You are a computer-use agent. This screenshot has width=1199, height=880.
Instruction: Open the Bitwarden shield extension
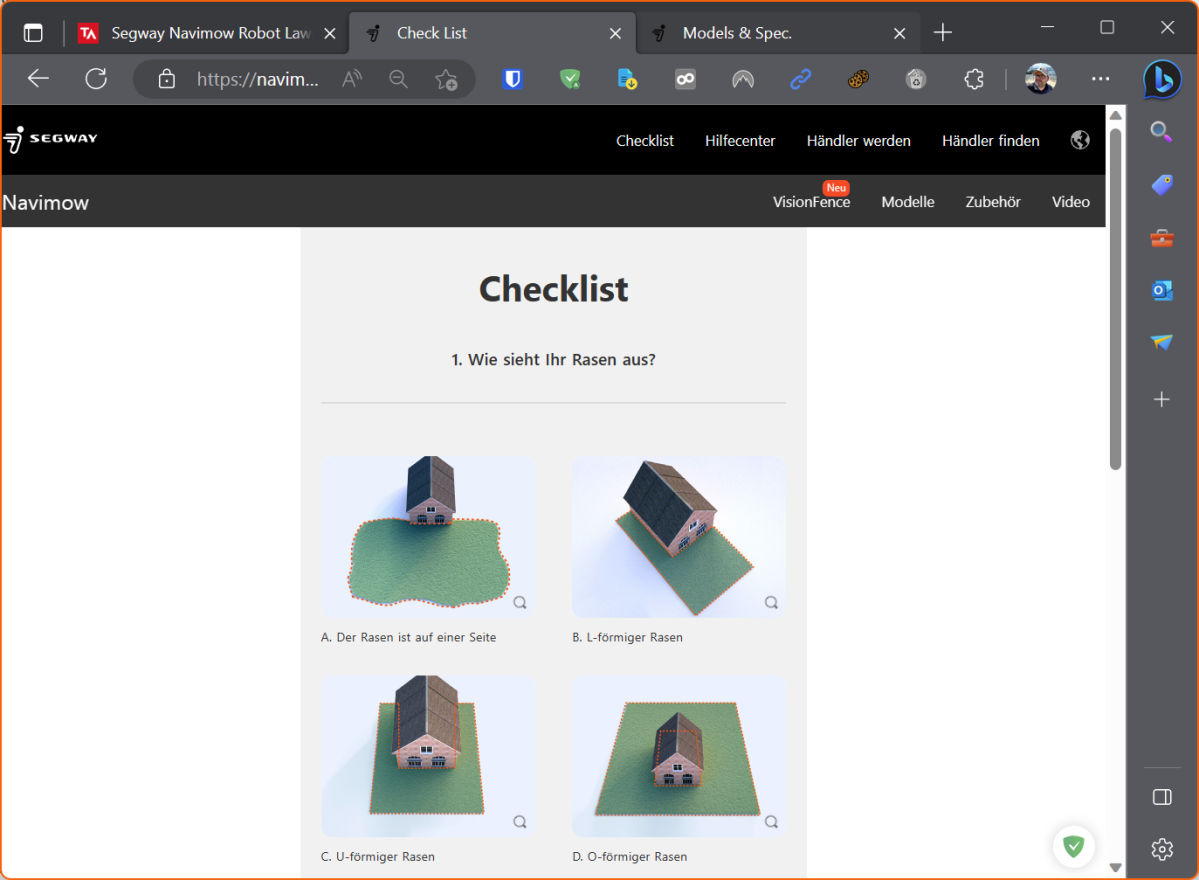[x=512, y=79]
